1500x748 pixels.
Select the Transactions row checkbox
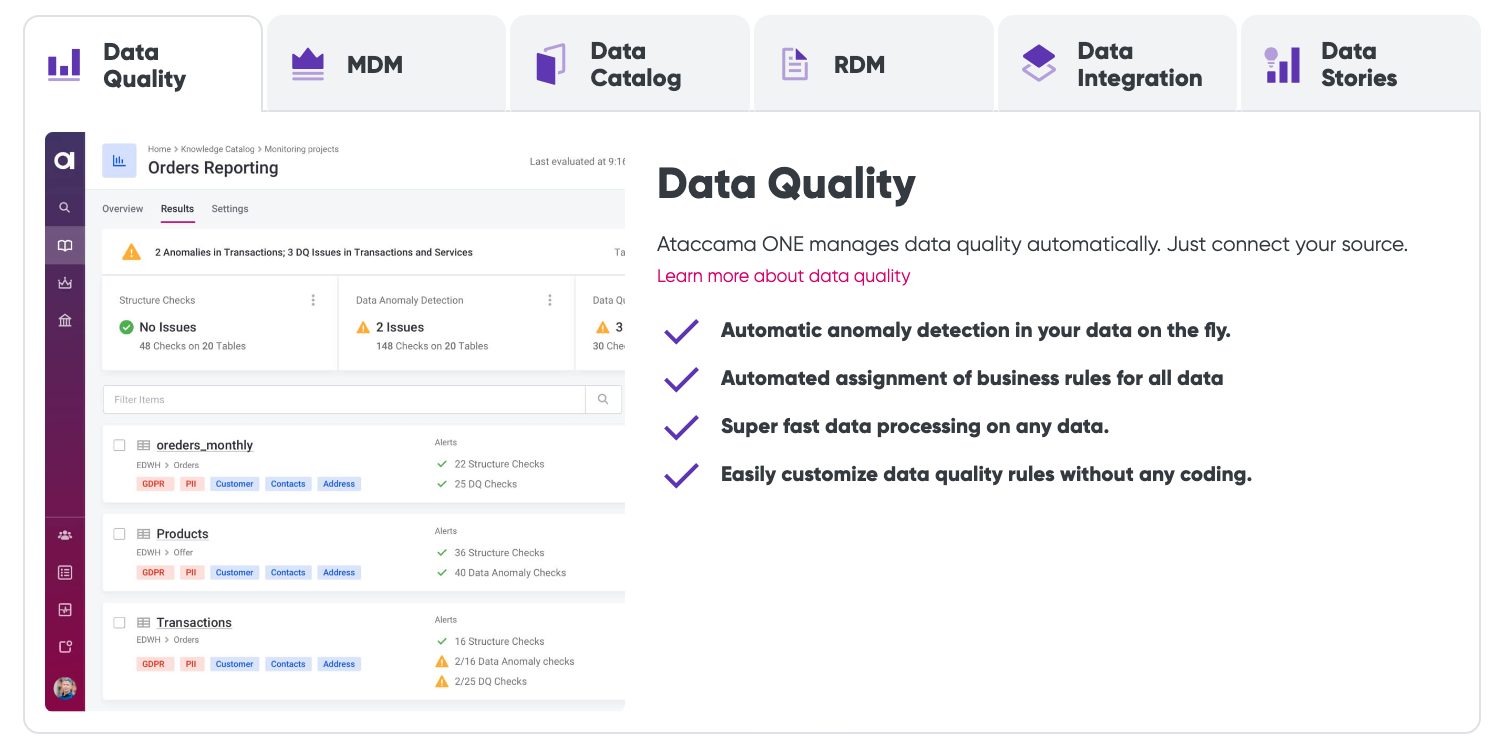tap(119, 622)
